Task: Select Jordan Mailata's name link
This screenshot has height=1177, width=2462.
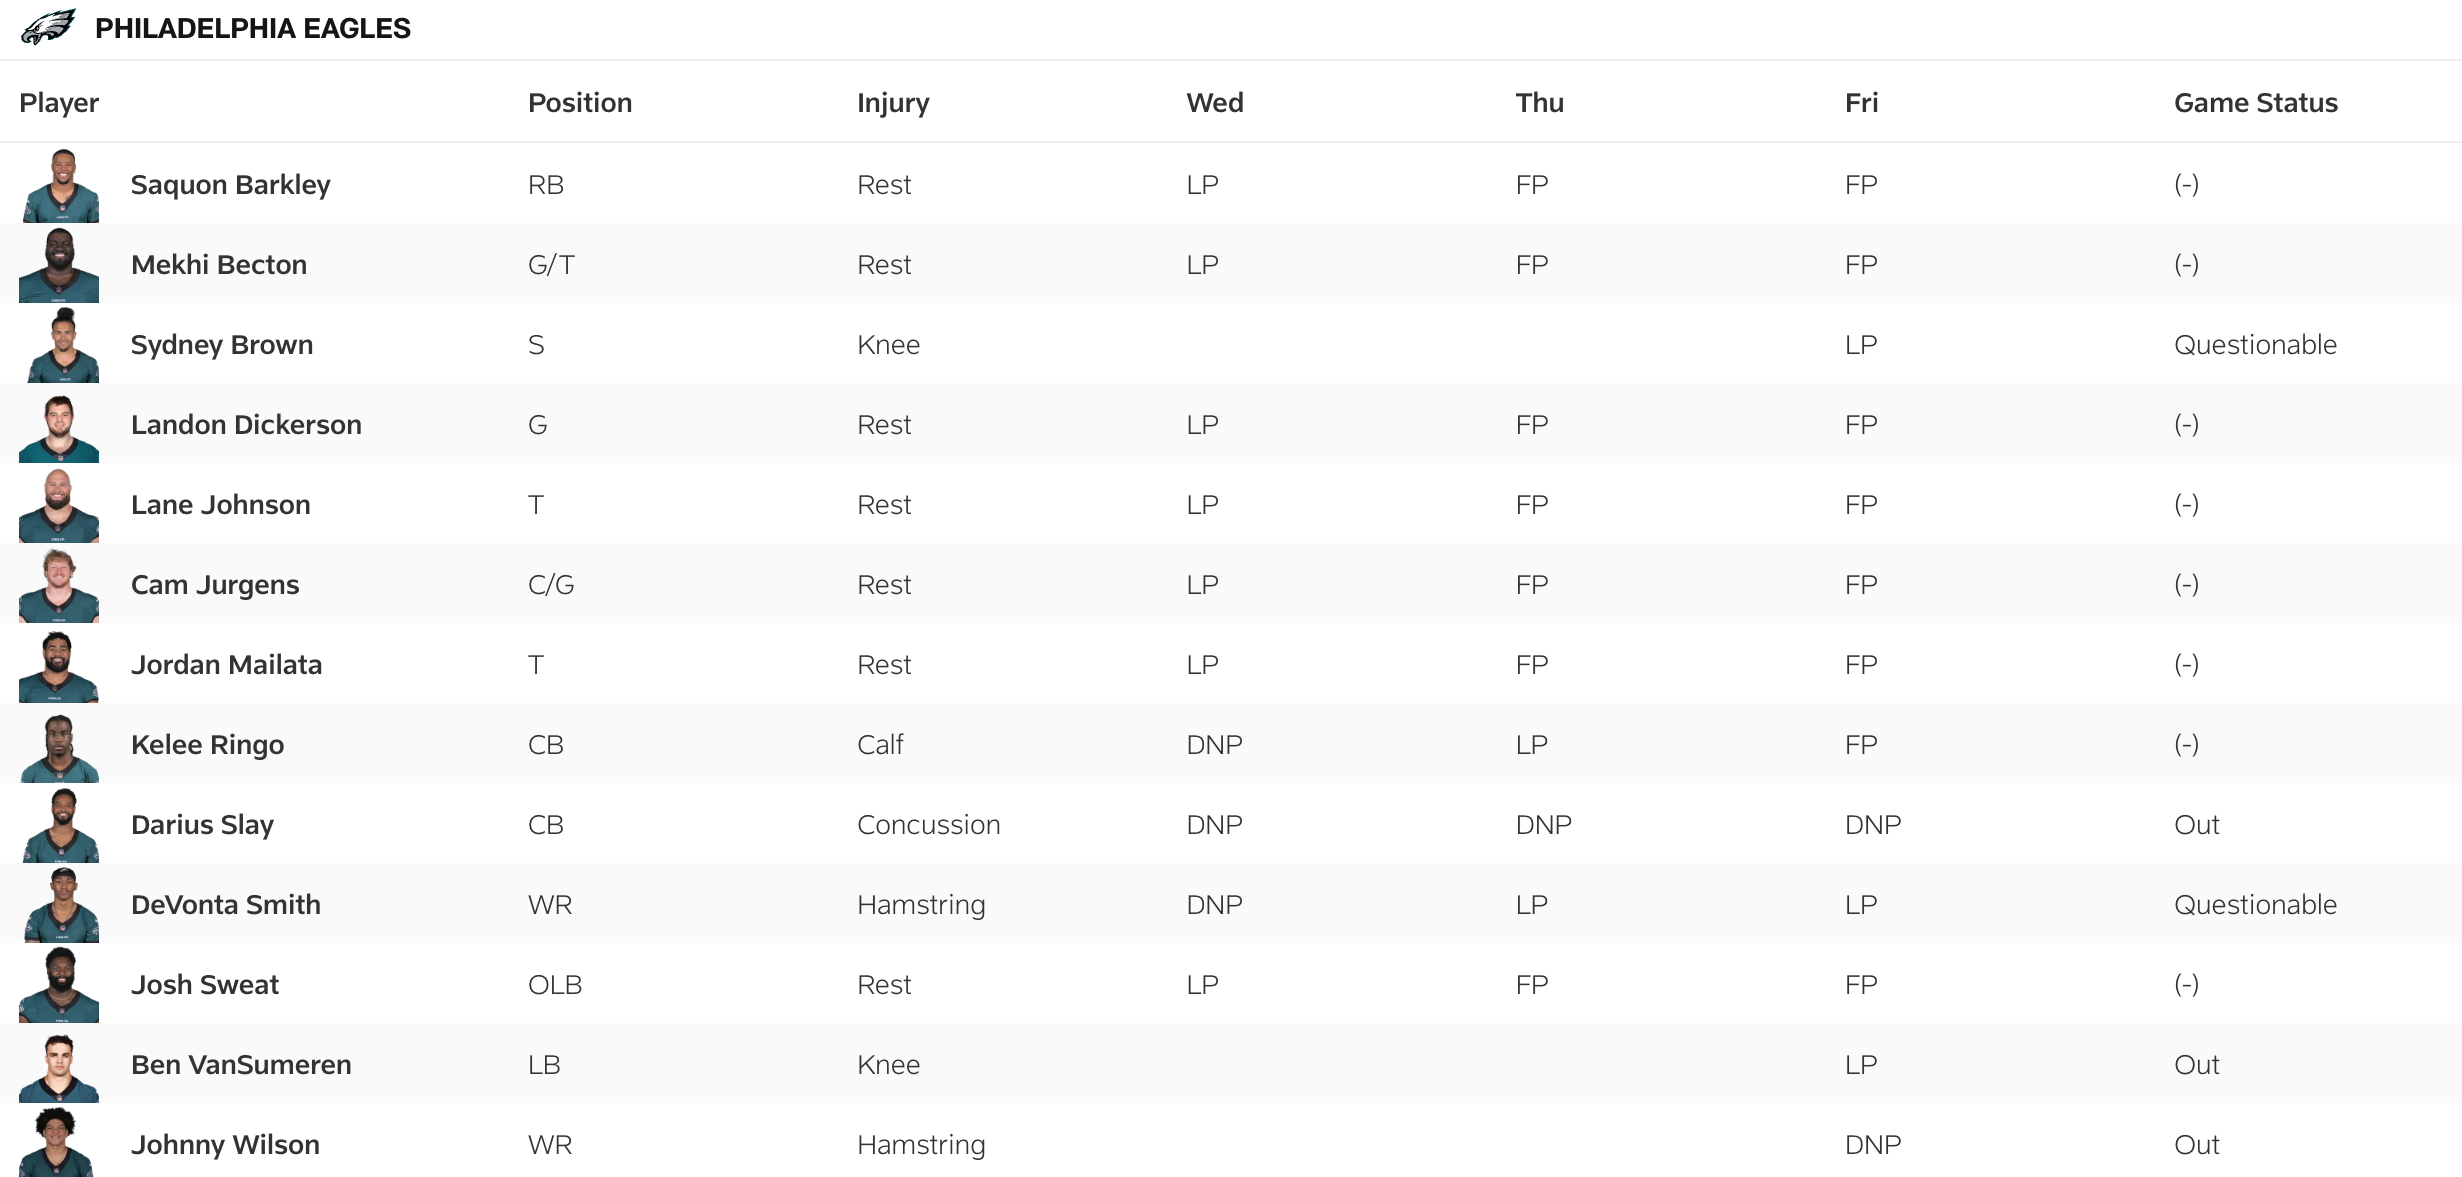Action: tap(226, 665)
